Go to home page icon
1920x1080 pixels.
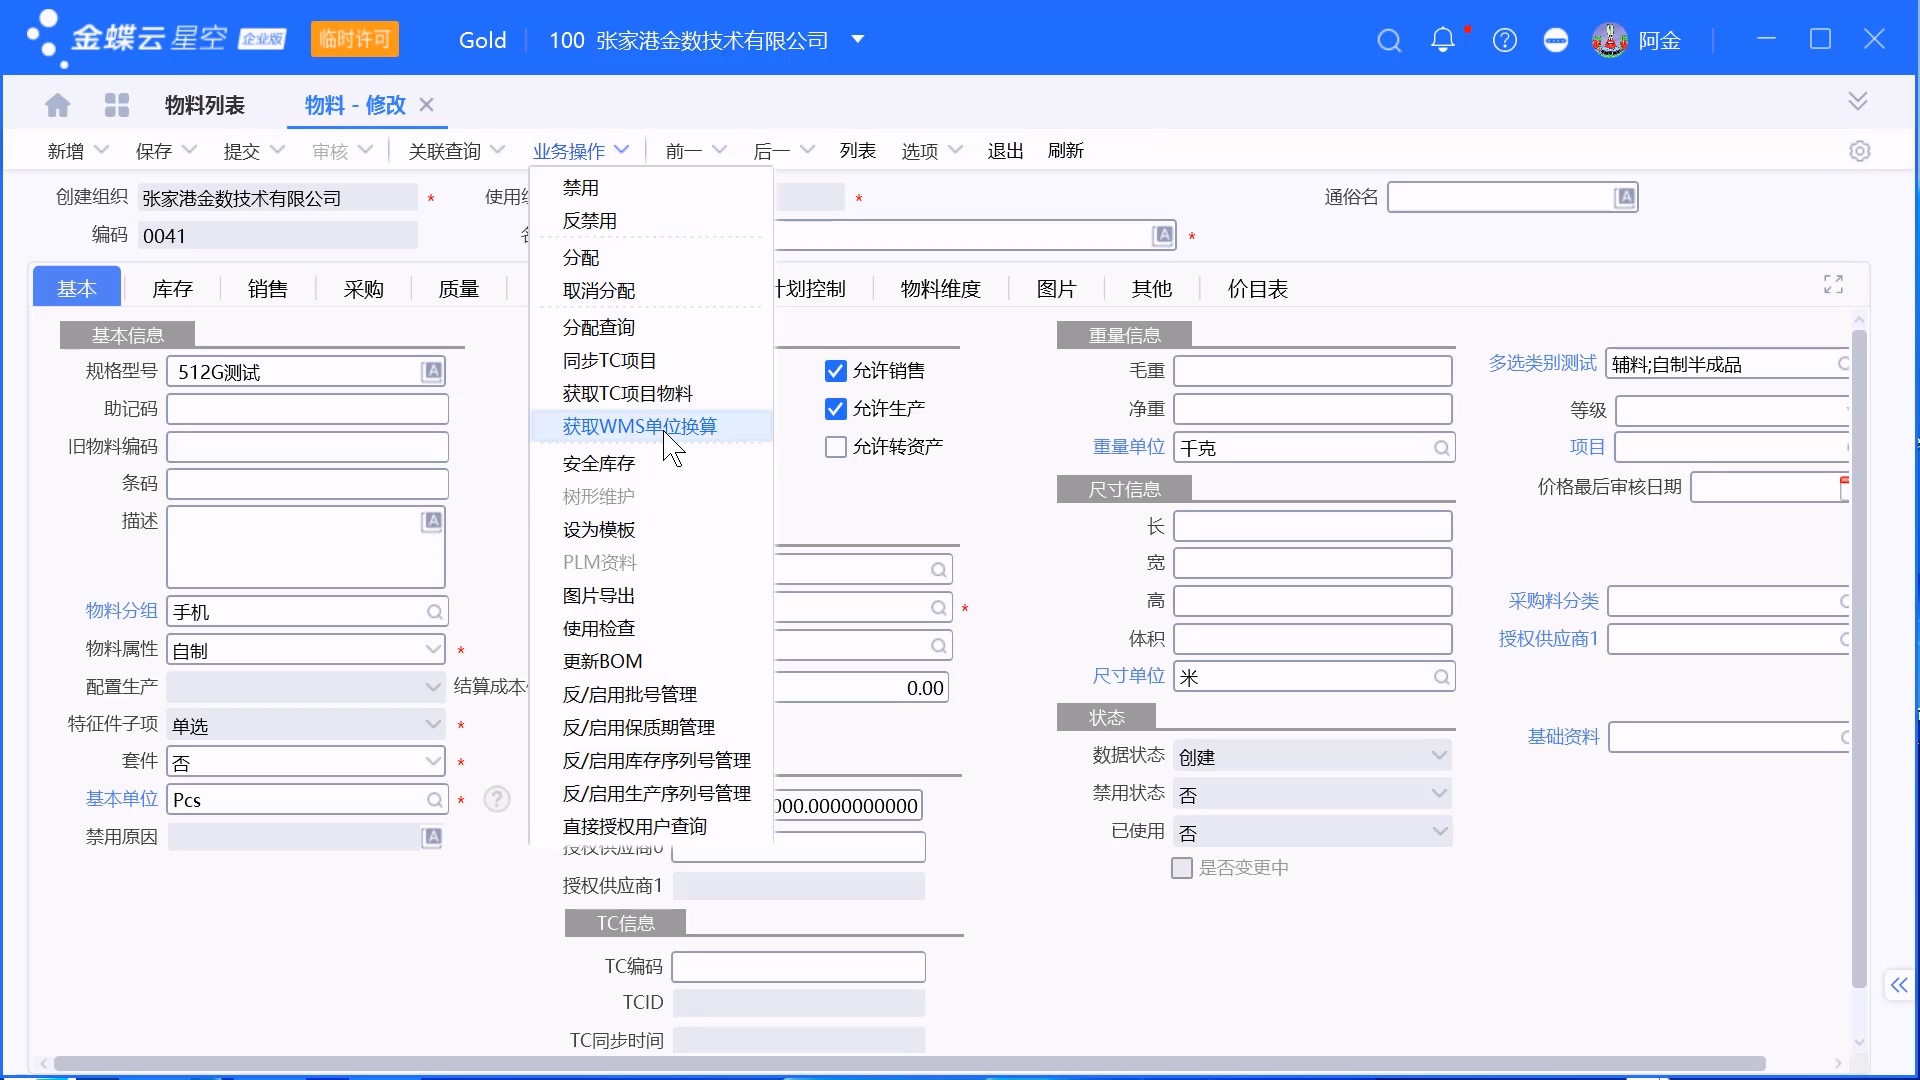click(58, 105)
